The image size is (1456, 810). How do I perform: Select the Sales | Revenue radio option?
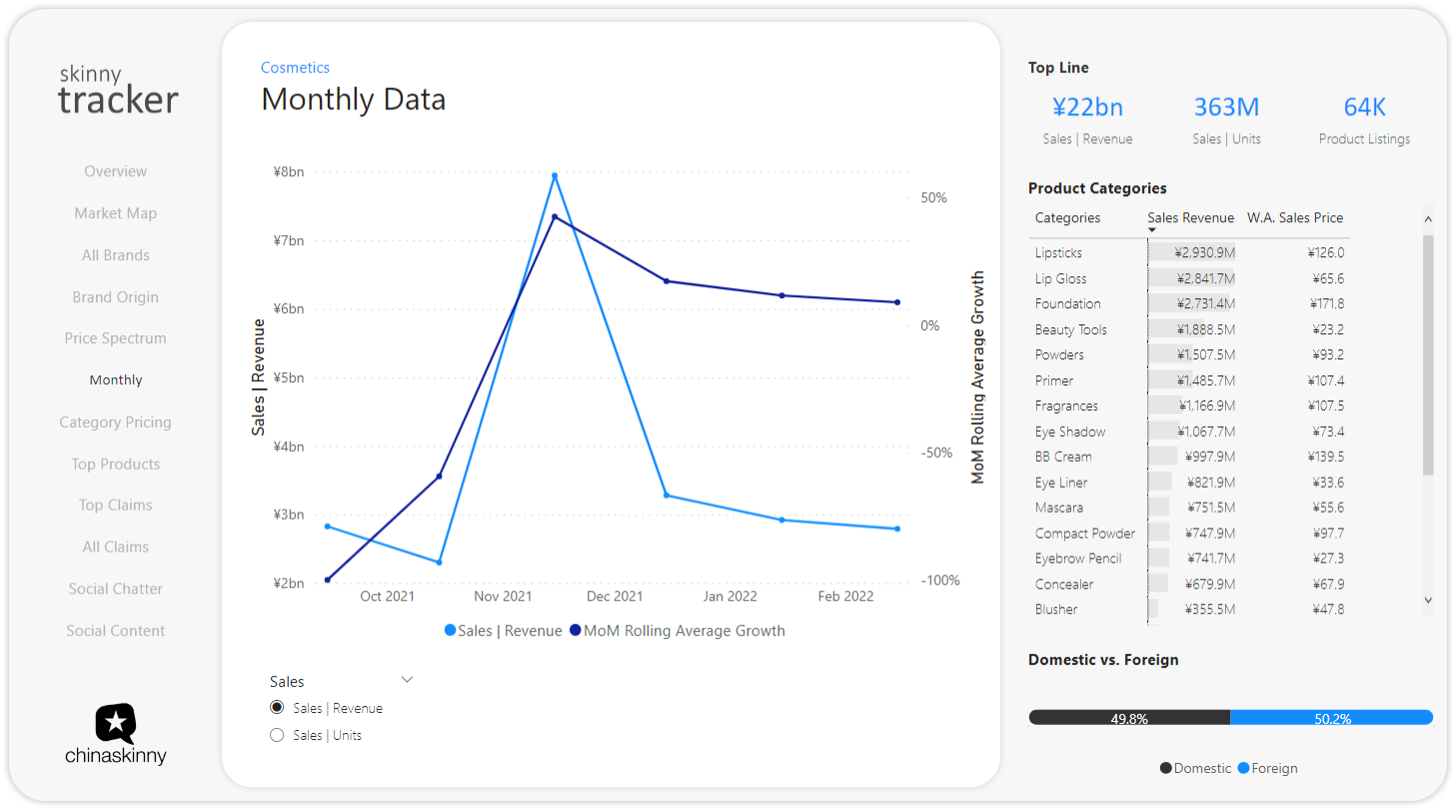tap(277, 708)
